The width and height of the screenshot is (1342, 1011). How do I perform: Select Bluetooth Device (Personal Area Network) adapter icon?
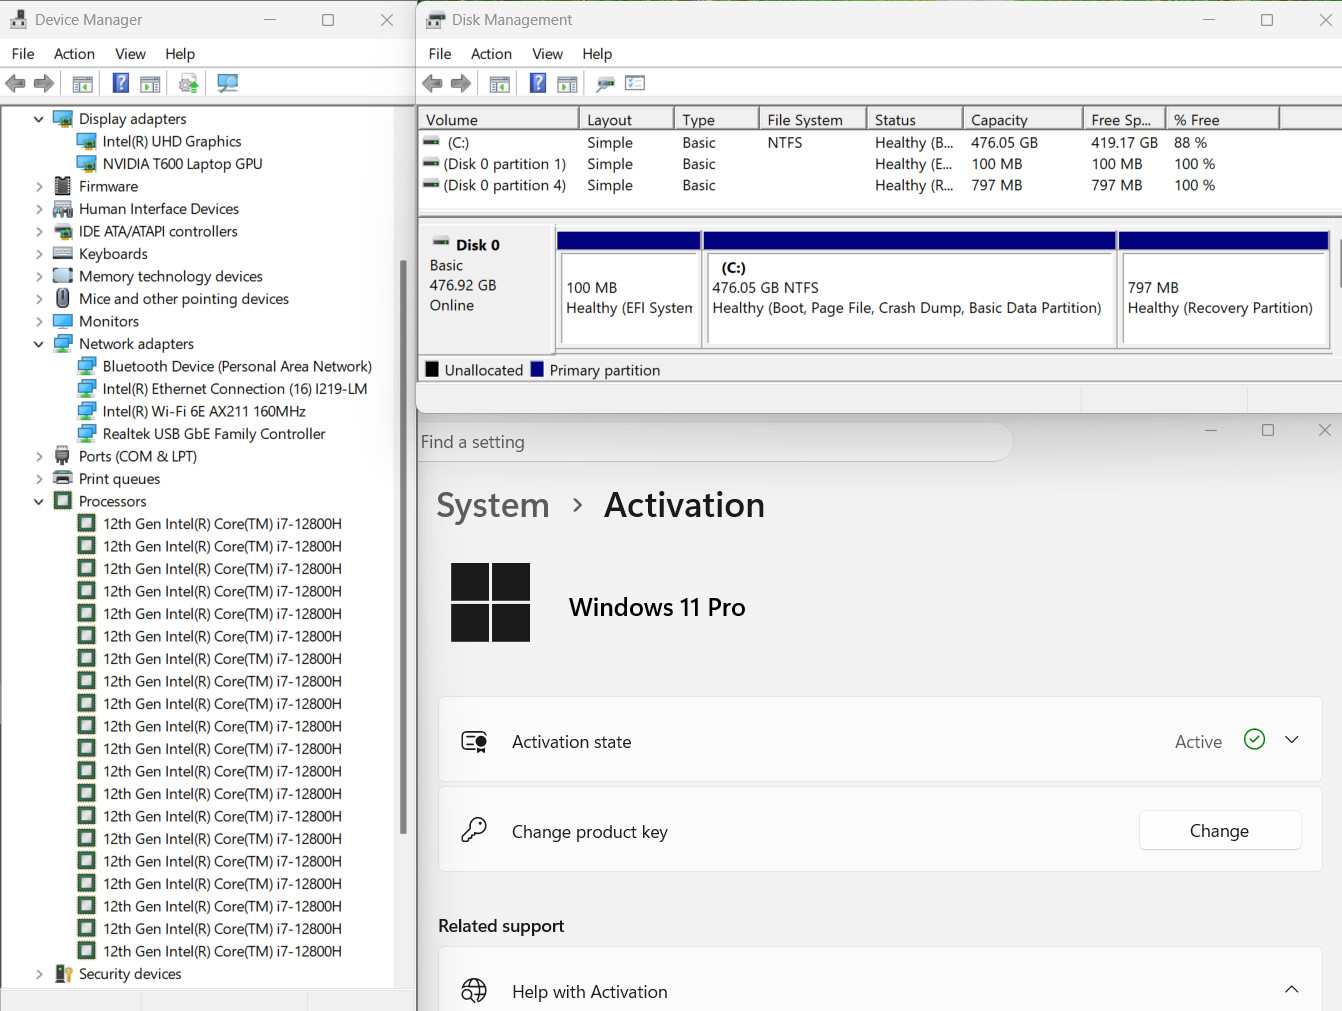point(87,366)
